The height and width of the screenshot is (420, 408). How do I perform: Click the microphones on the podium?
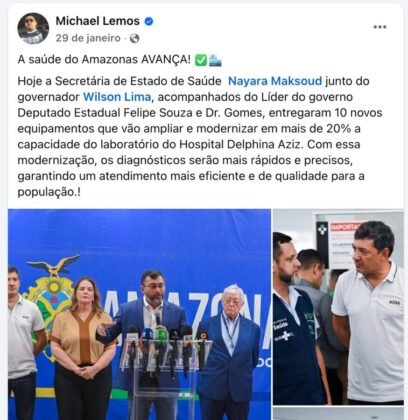[x=165, y=347]
